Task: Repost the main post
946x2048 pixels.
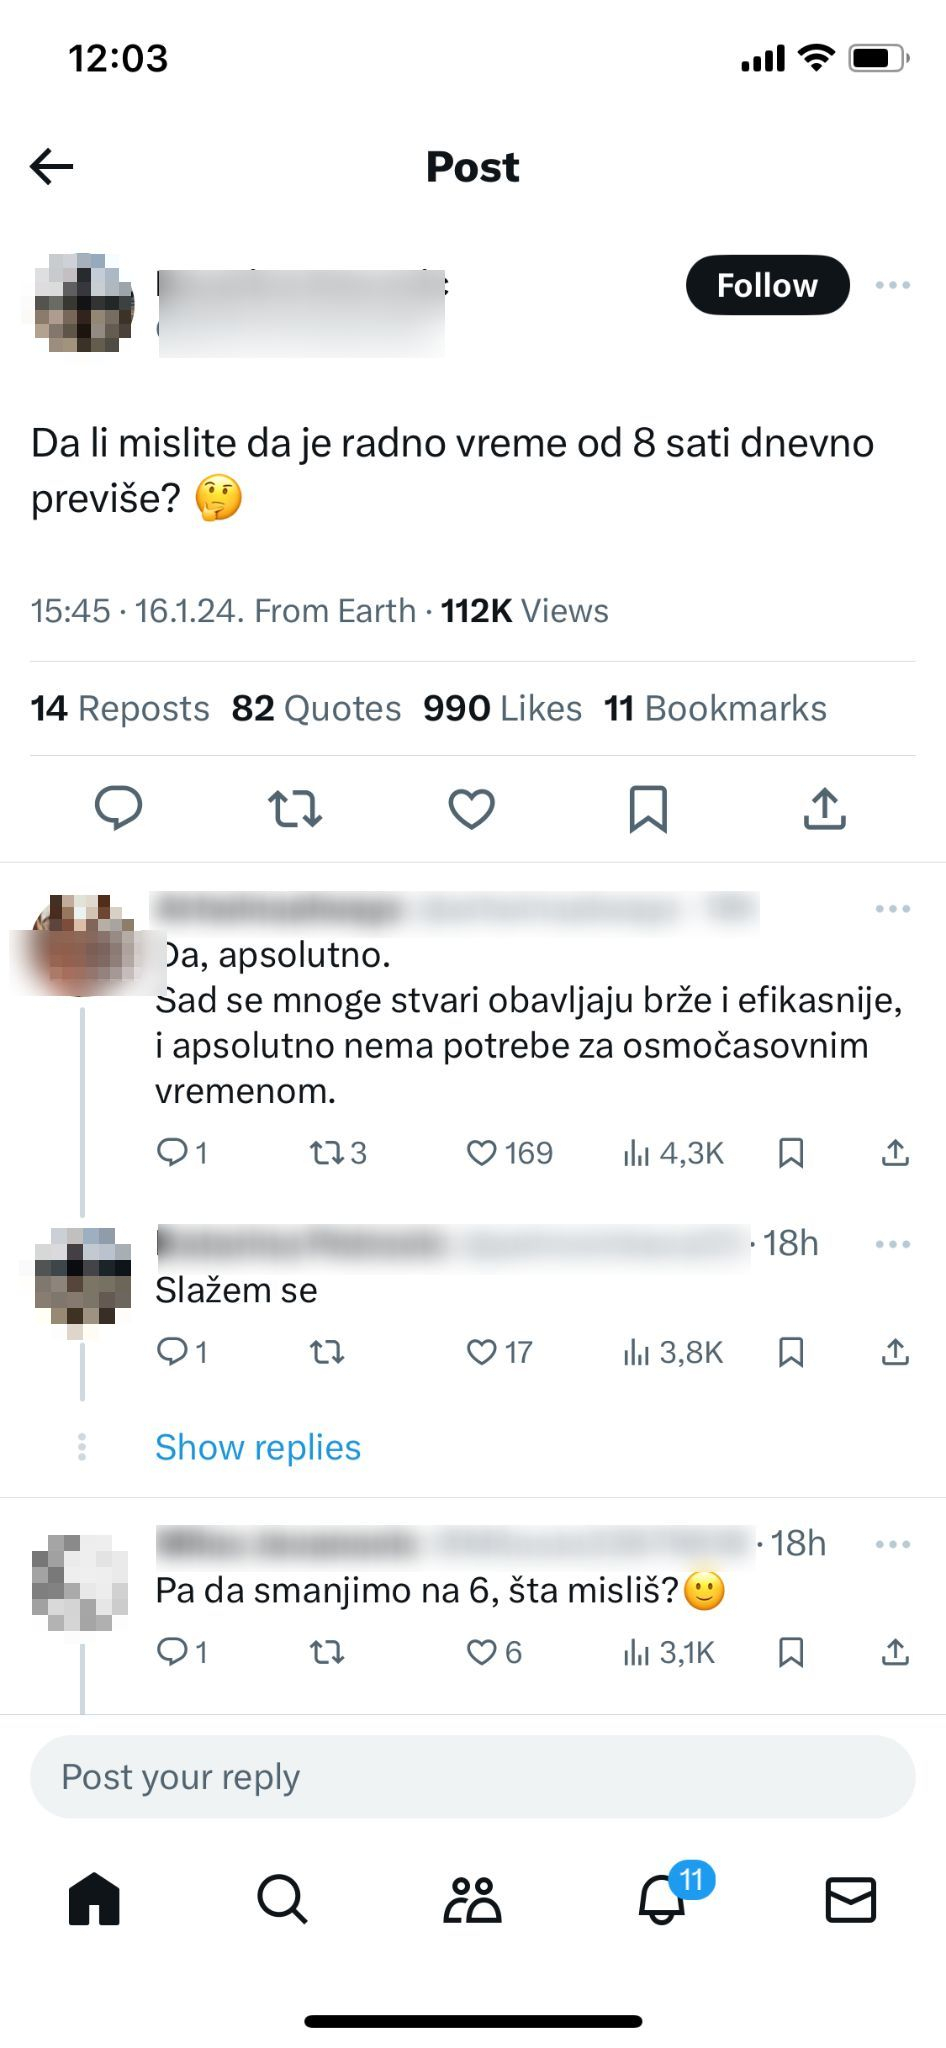Action: click(296, 810)
